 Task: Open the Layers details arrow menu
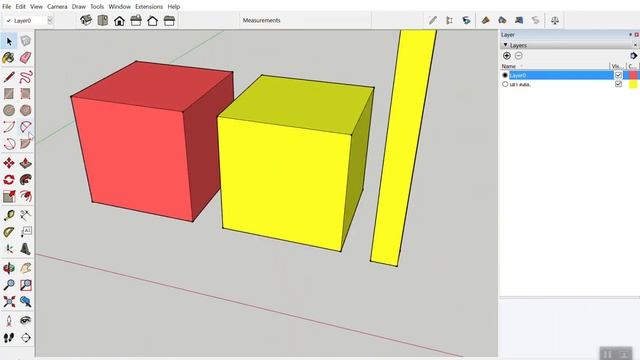click(x=633, y=56)
